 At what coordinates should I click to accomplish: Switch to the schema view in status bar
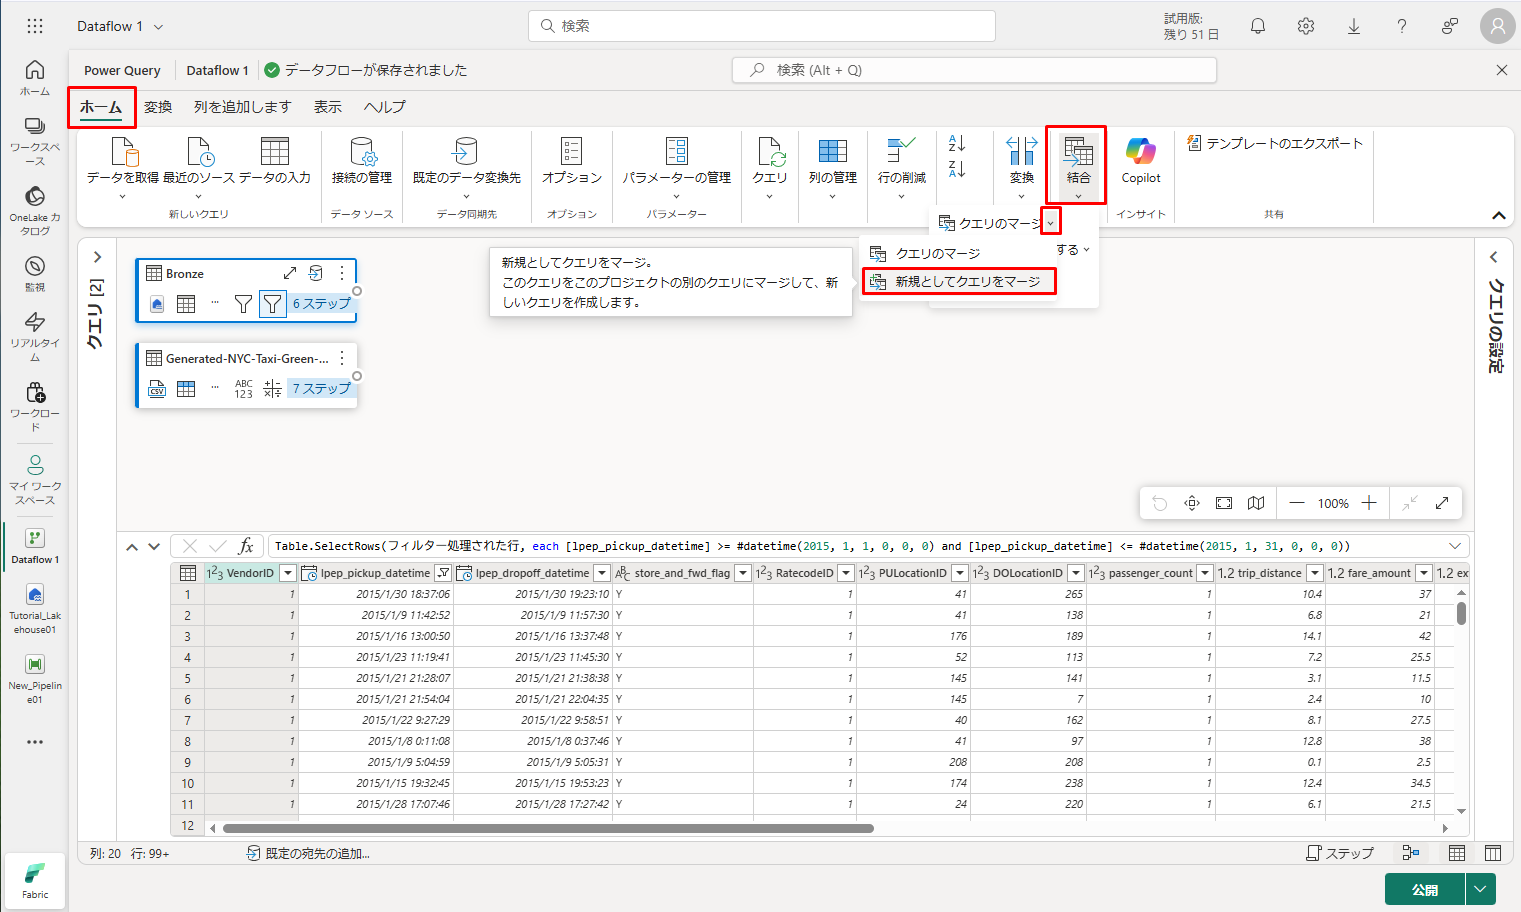coord(1493,853)
